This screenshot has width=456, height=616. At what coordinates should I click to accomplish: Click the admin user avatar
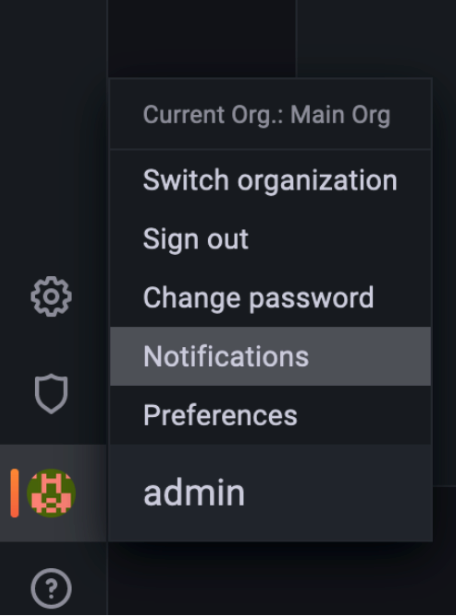coord(51,493)
